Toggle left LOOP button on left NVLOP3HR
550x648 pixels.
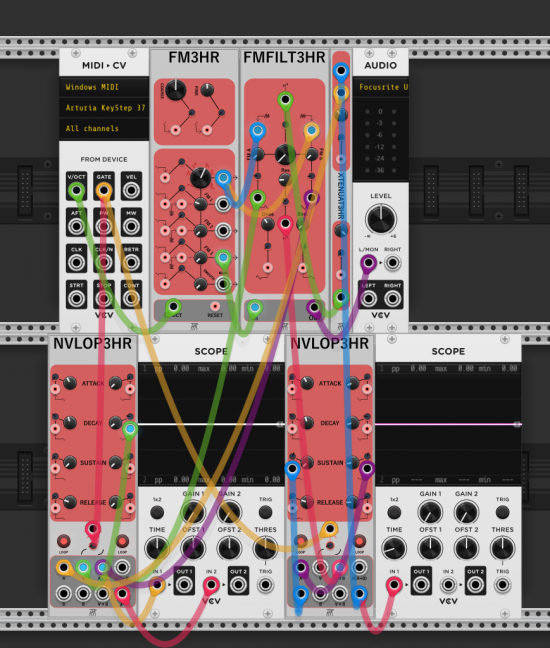pyautogui.click(x=63, y=541)
